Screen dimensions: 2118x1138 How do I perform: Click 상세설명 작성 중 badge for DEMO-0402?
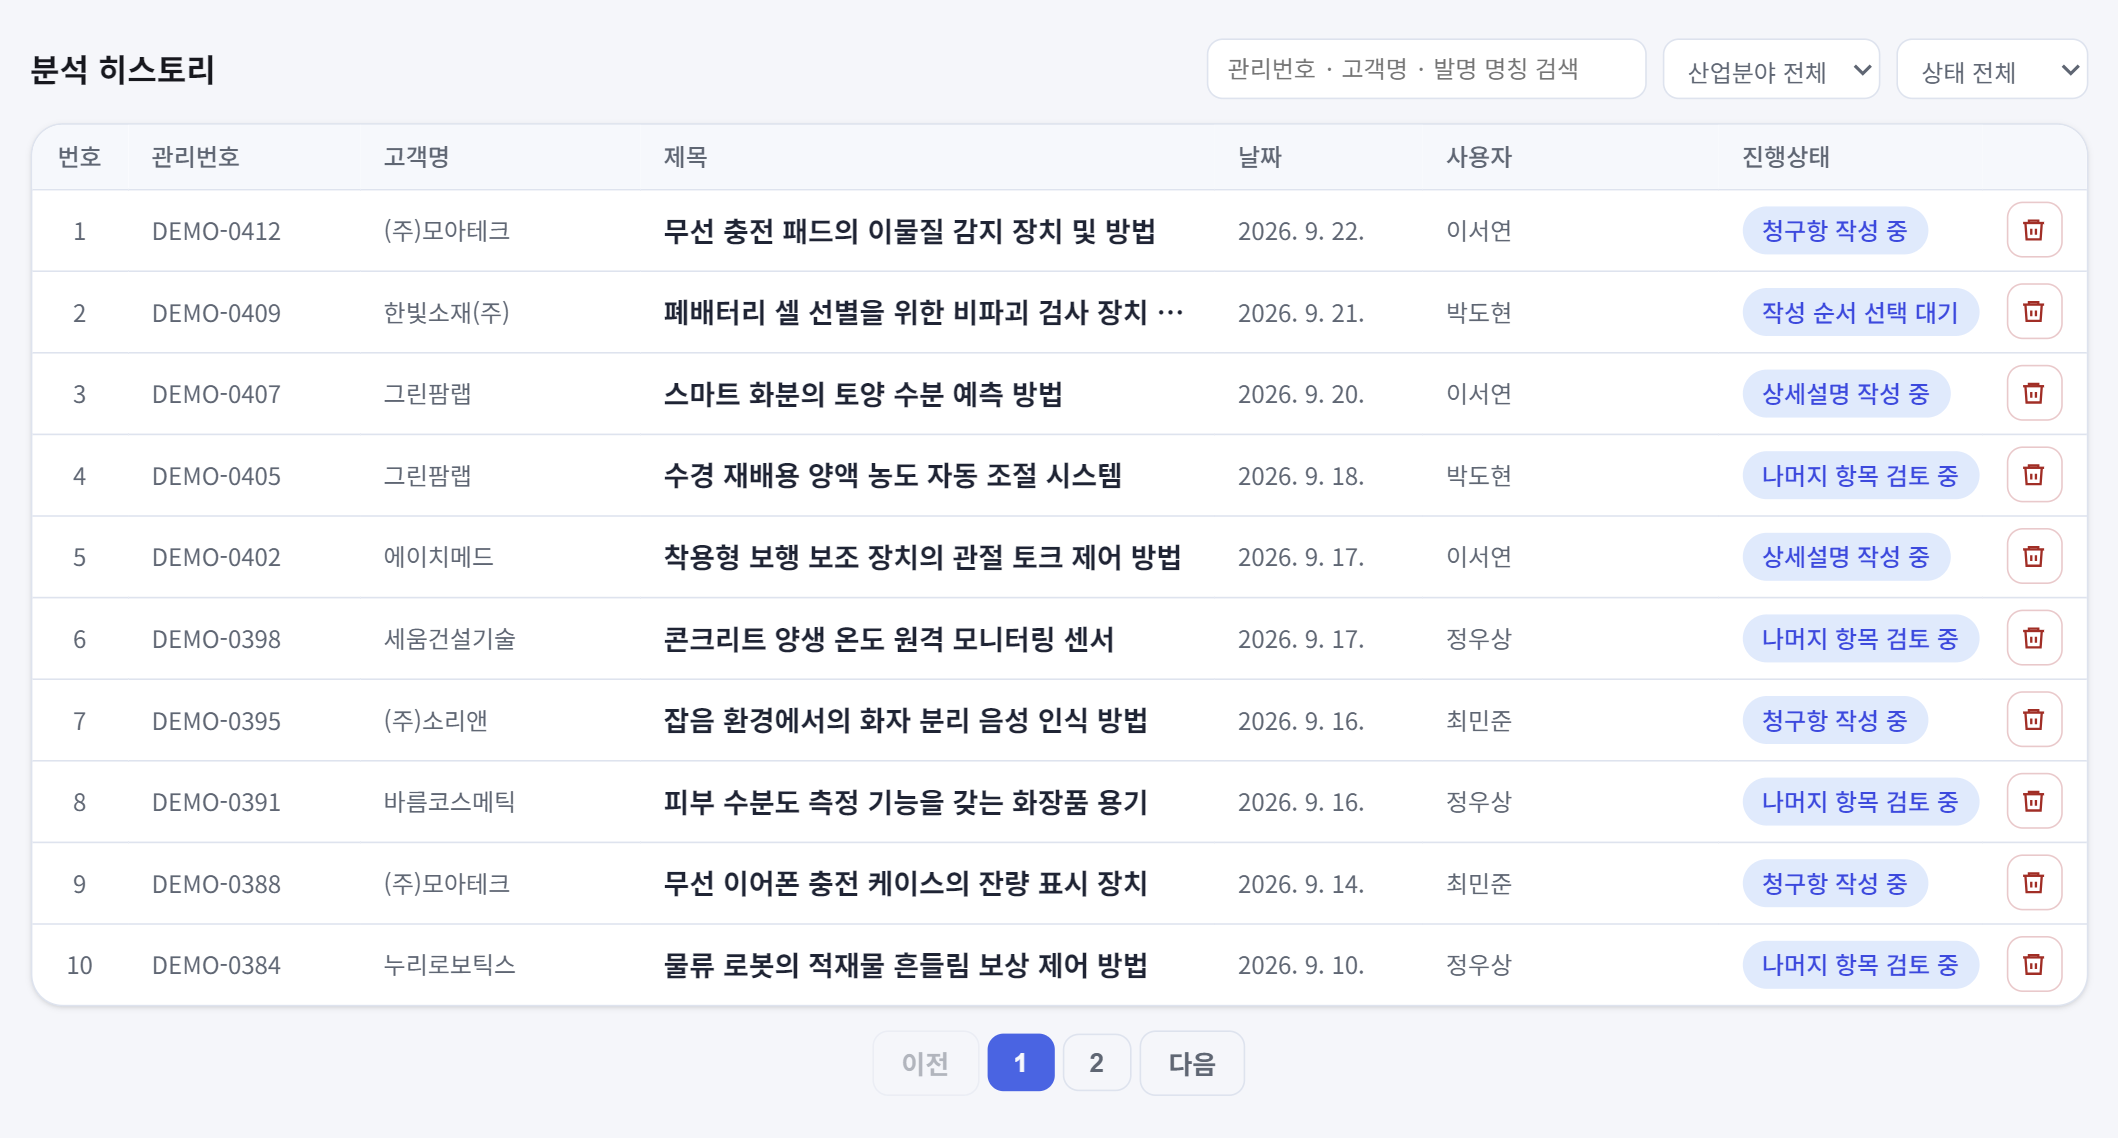1846,557
